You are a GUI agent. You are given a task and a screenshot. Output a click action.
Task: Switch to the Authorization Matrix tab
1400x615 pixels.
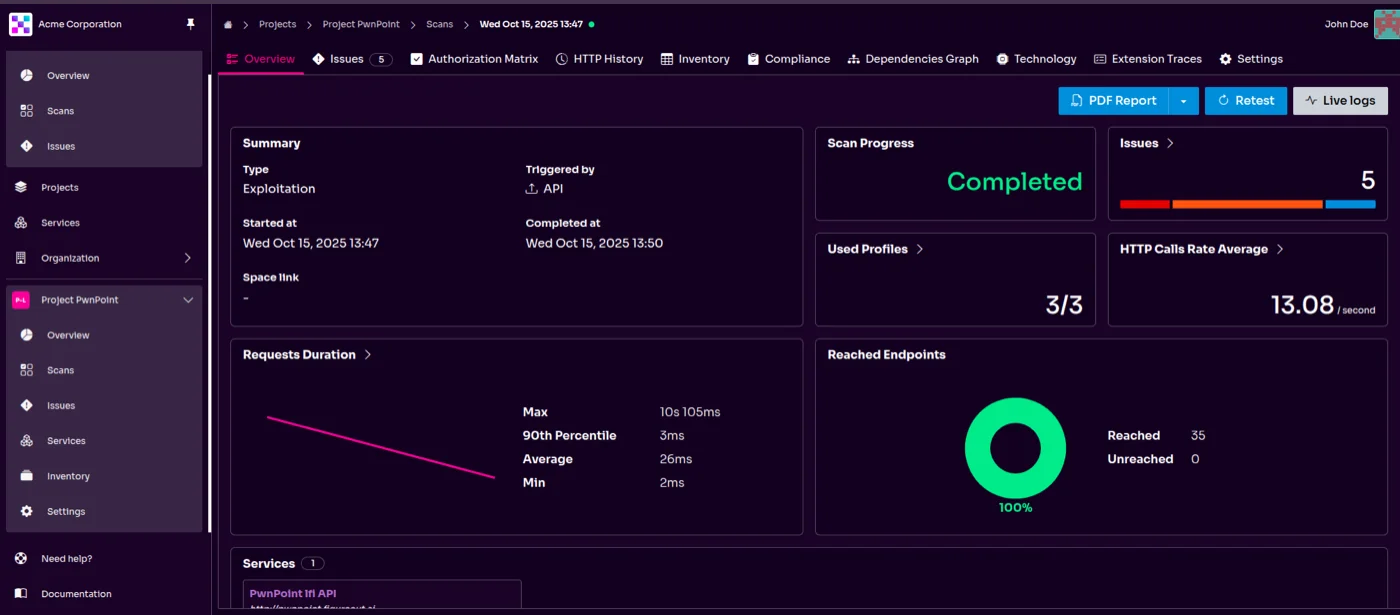[475, 59]
